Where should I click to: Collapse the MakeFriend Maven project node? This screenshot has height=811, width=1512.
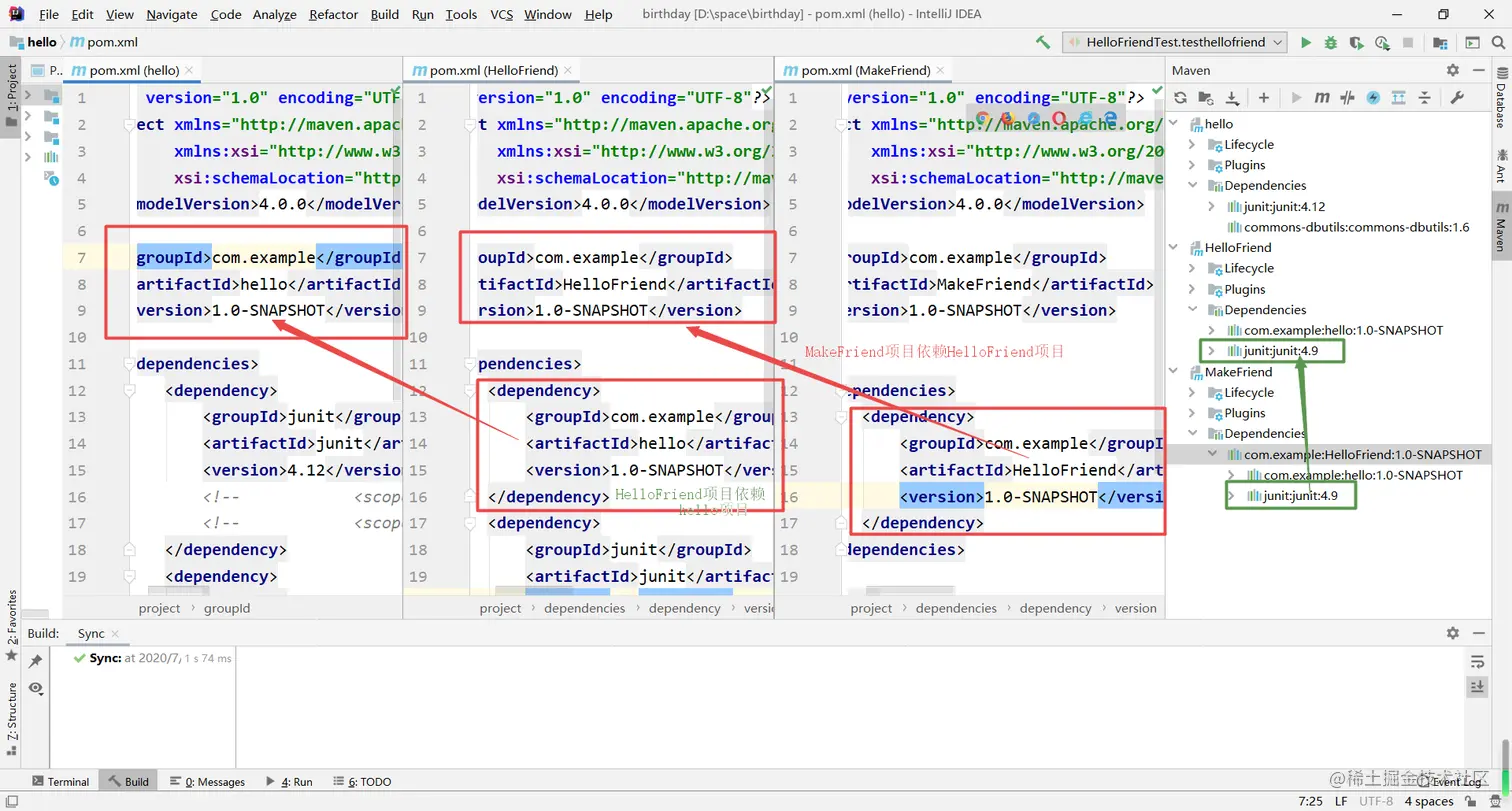(x=1175, y=372)
